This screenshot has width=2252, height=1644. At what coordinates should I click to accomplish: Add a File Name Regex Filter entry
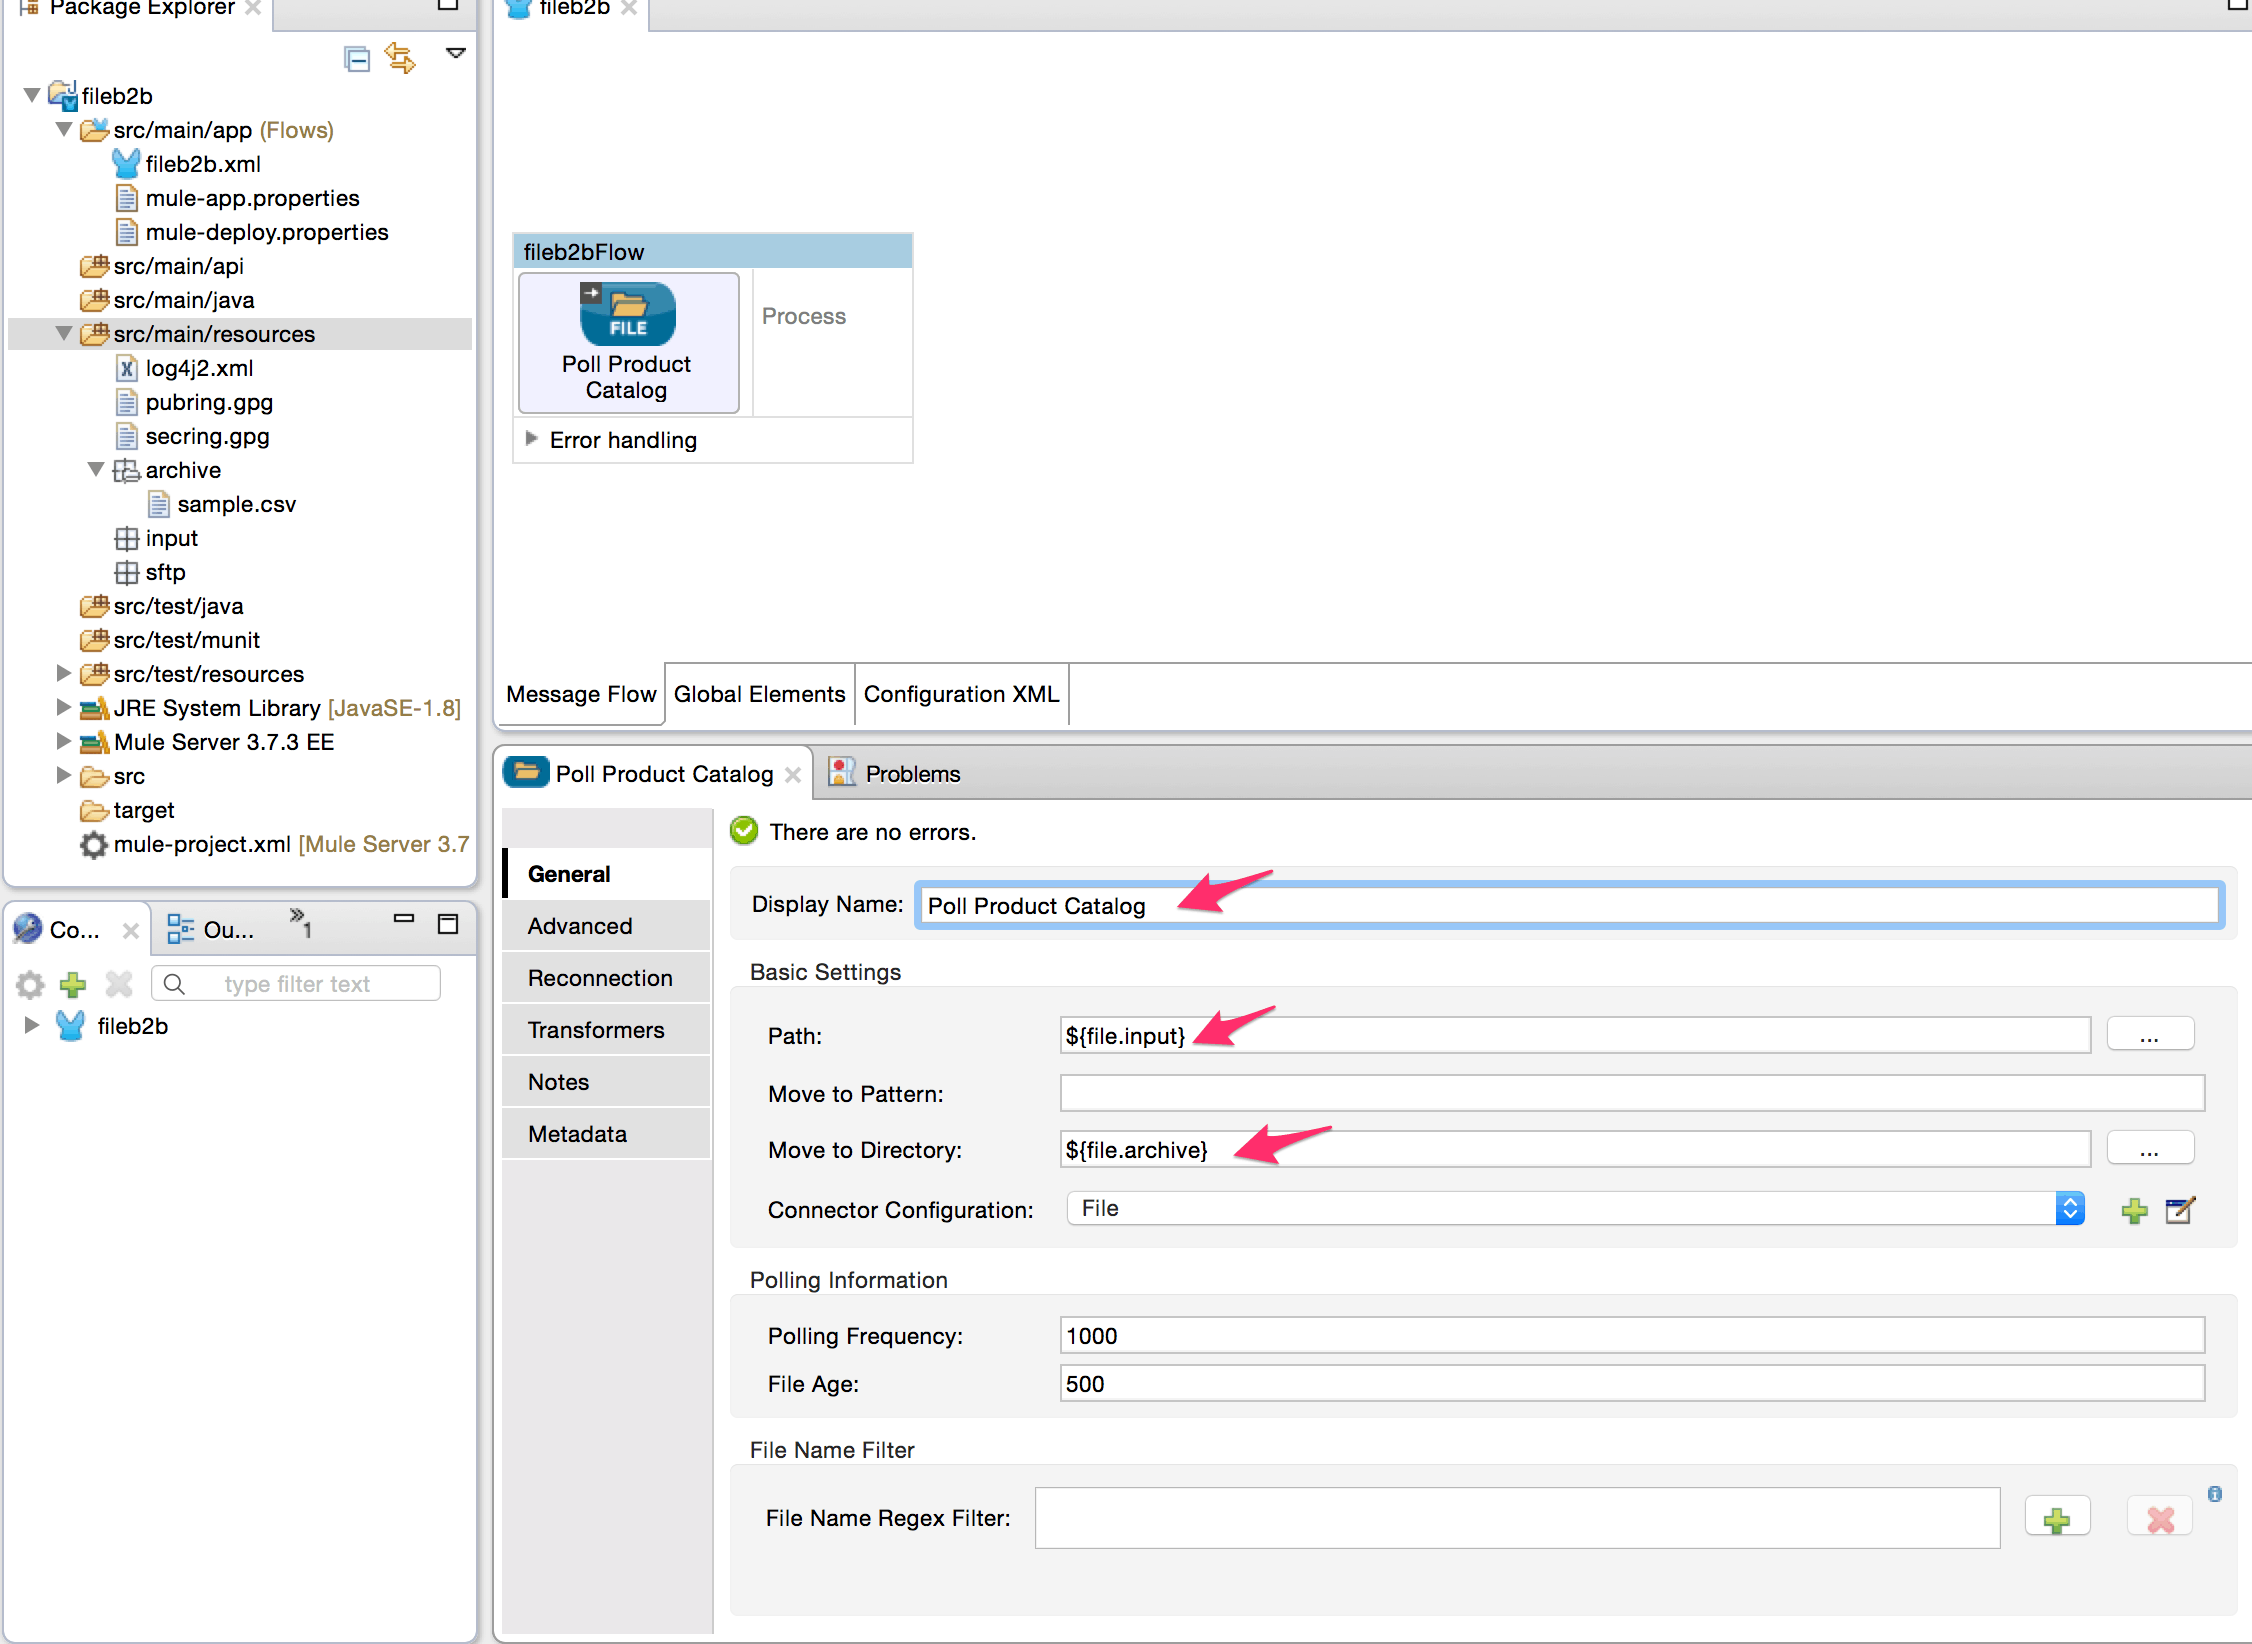2056,1516
